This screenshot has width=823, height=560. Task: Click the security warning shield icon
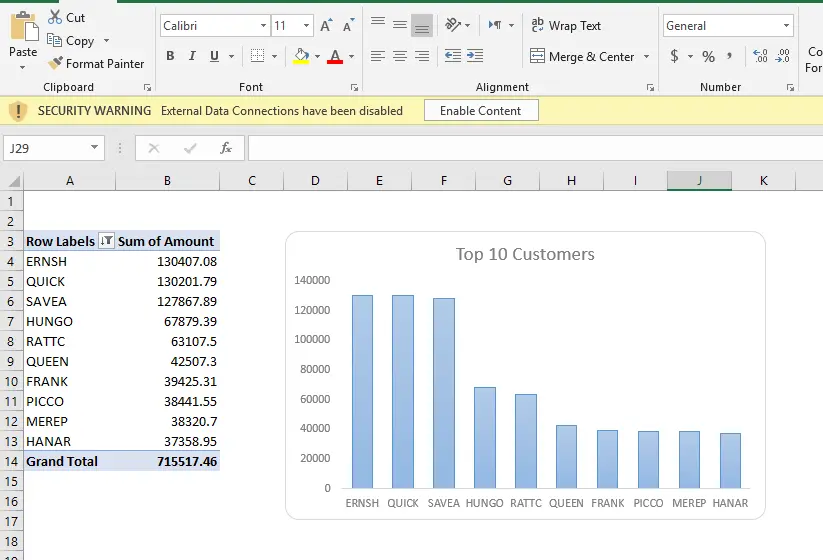pyautogui.click(x=18, y=111)
